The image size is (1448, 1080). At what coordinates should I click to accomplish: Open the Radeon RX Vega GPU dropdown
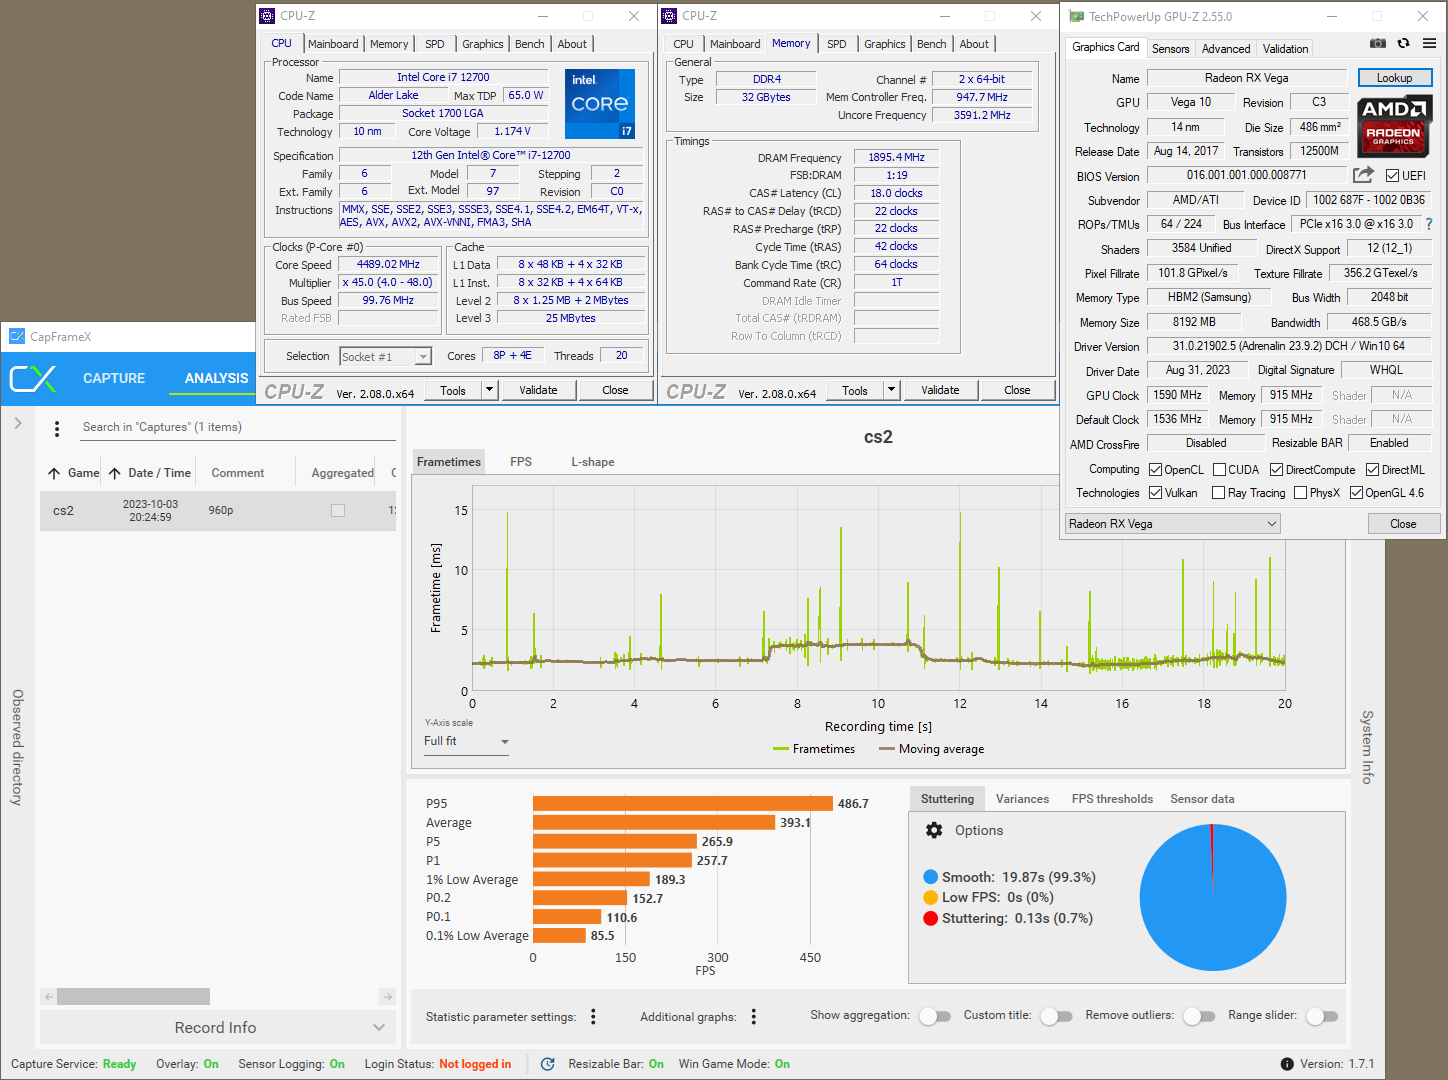pos(1172,524)
